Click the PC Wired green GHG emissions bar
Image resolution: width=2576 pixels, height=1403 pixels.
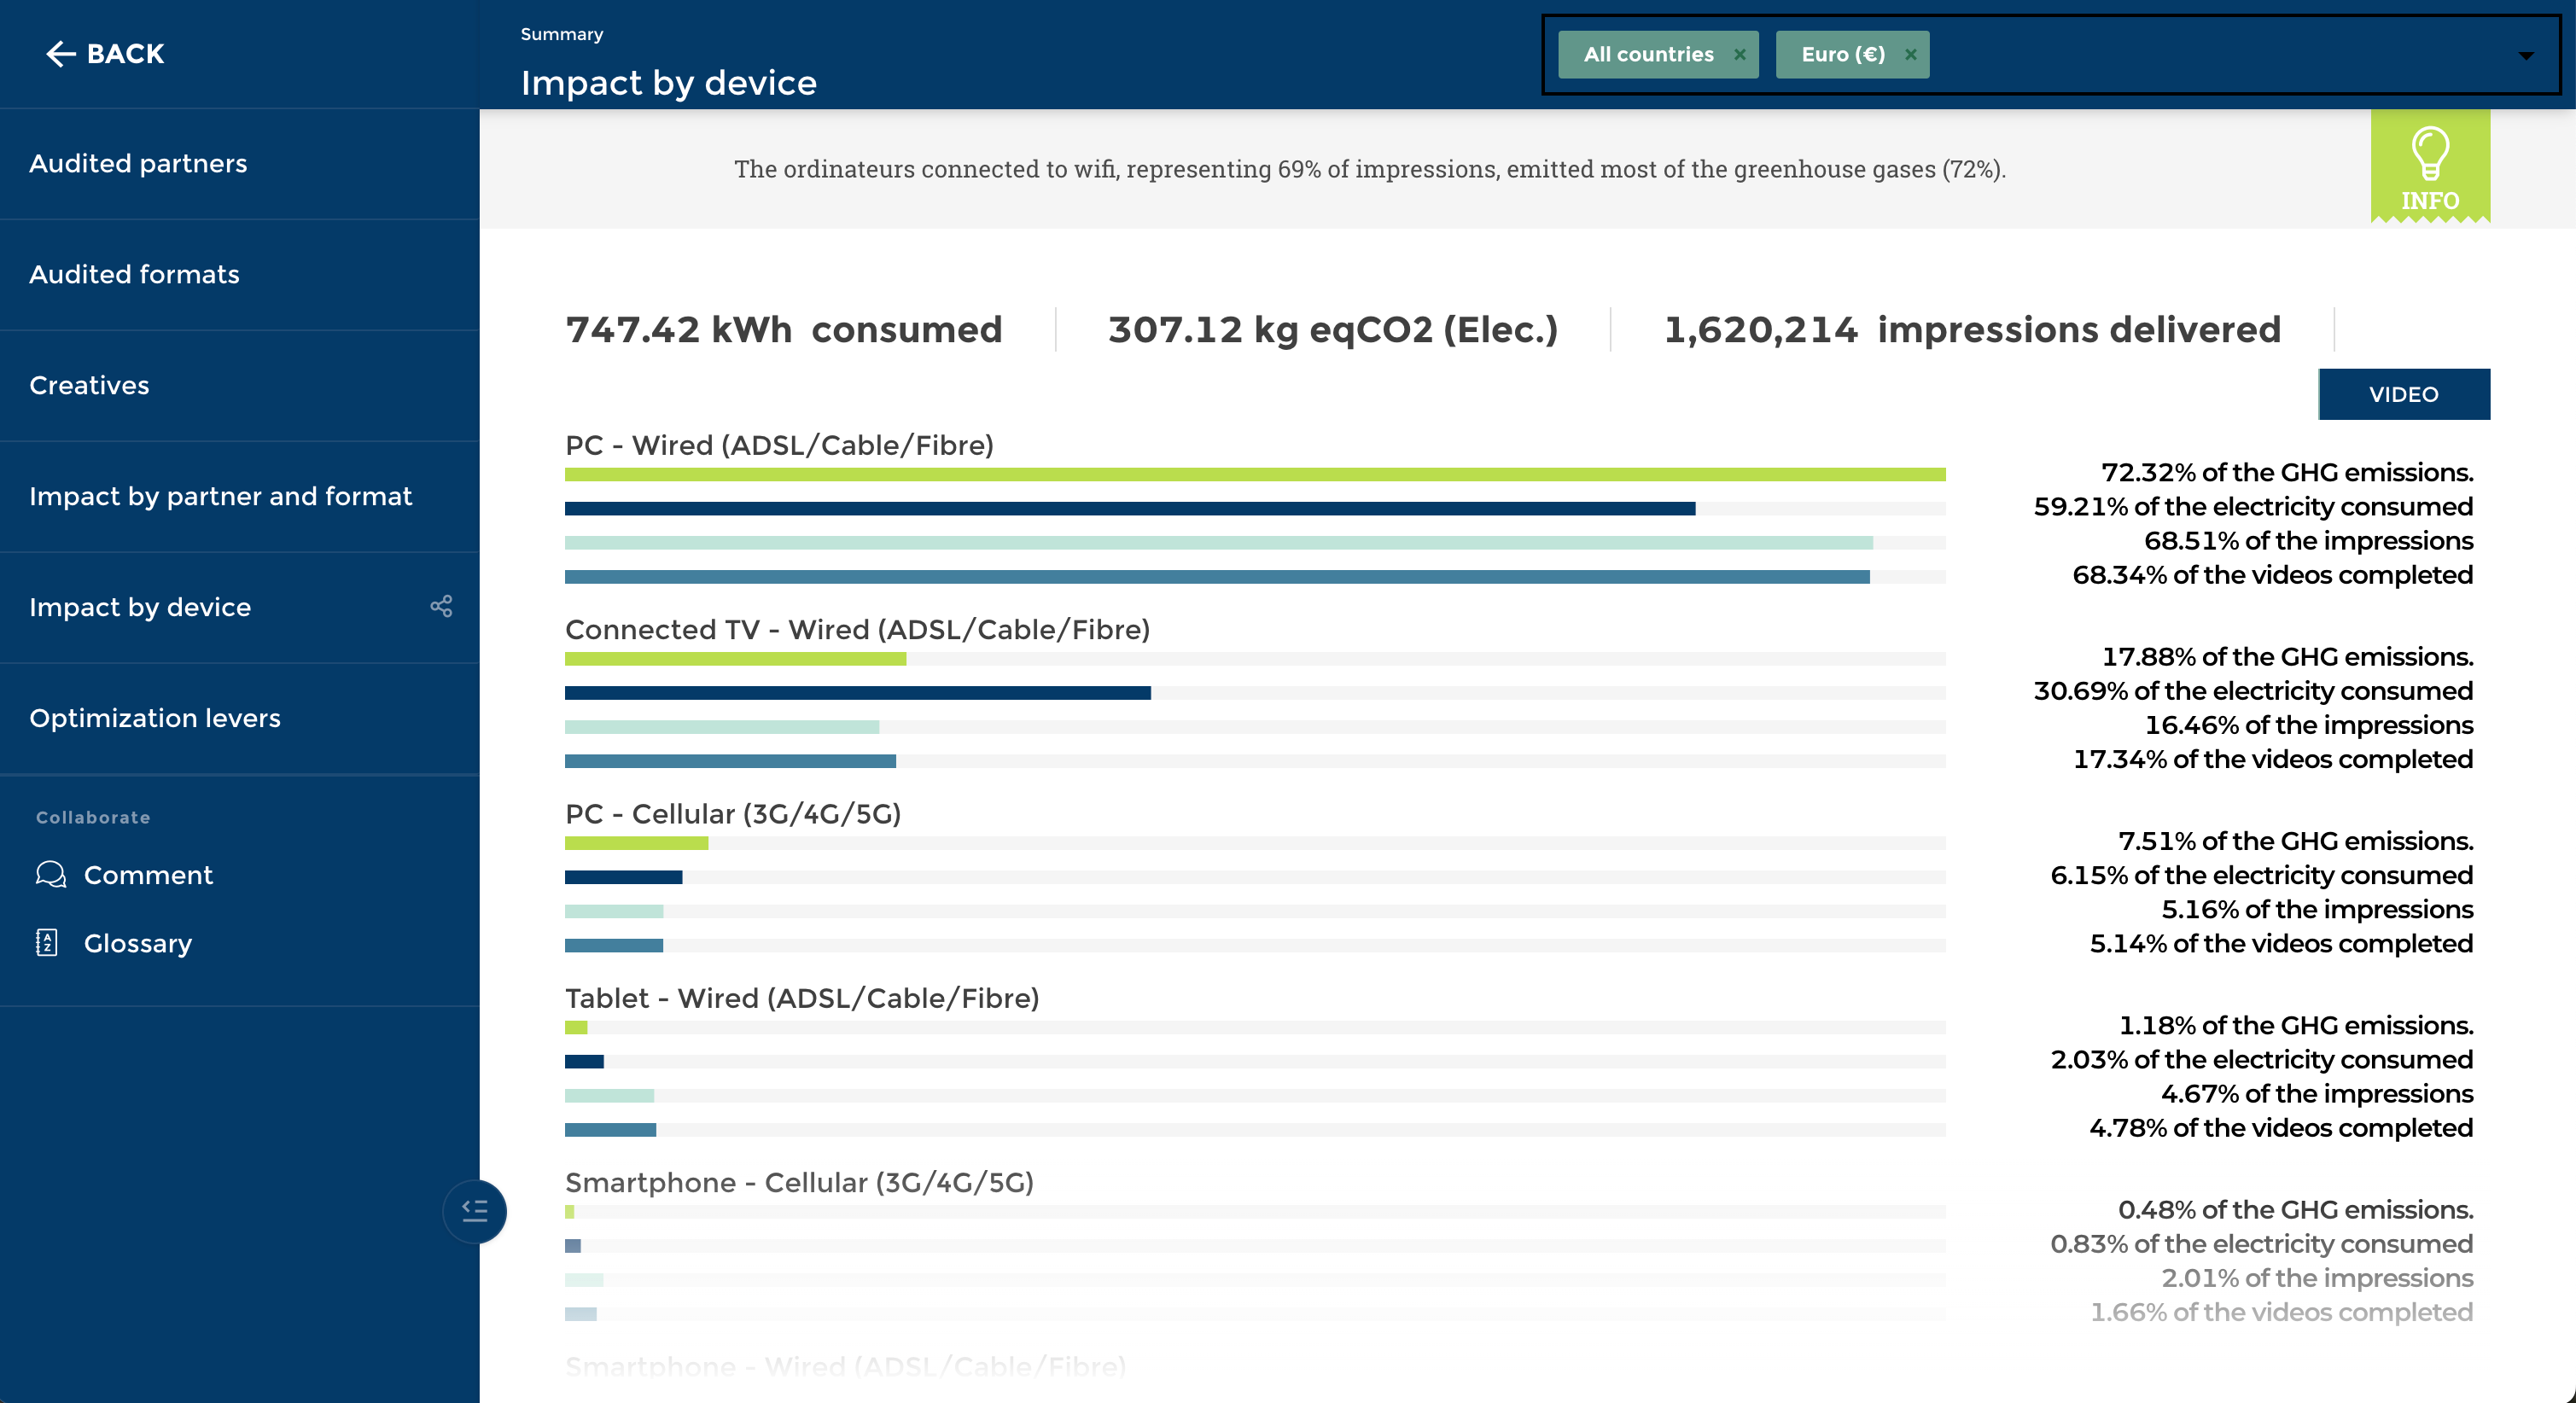pos(1254,474)
